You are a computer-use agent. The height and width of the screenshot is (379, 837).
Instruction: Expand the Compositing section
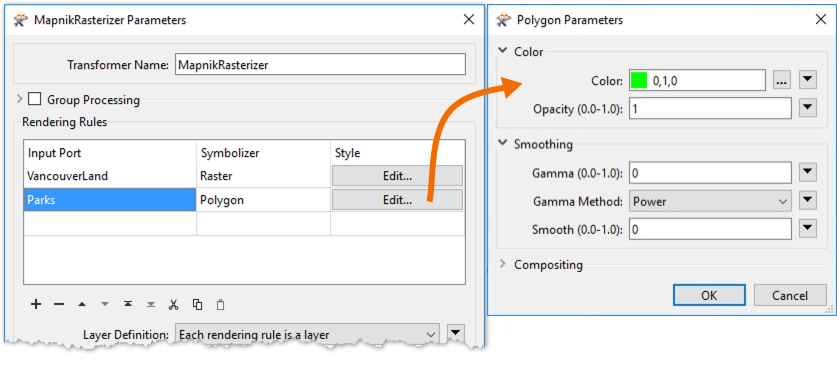[502, 264]
